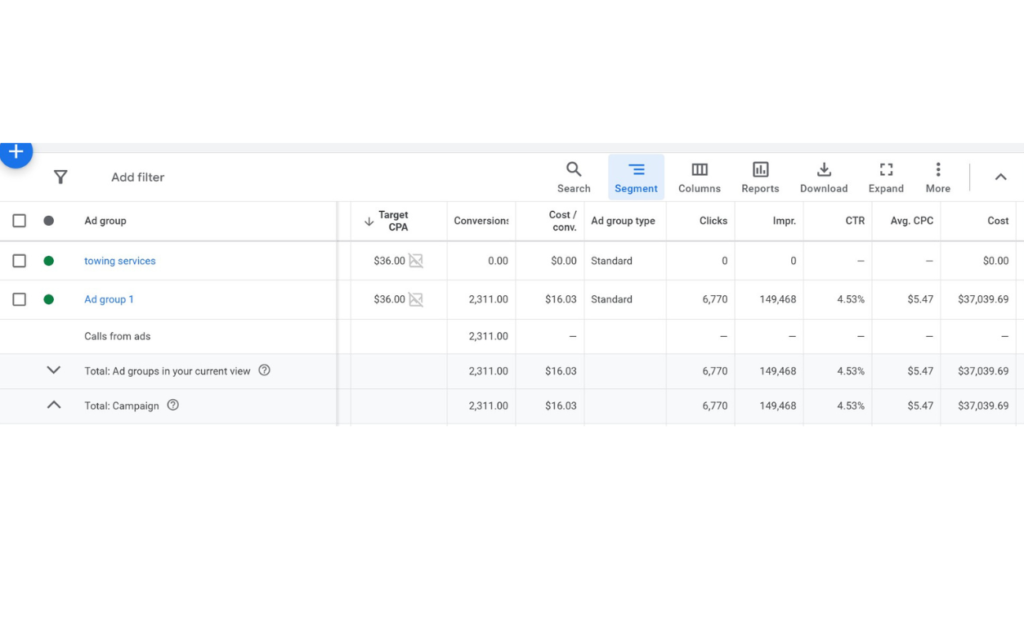Expand the table to full screen

886,177
